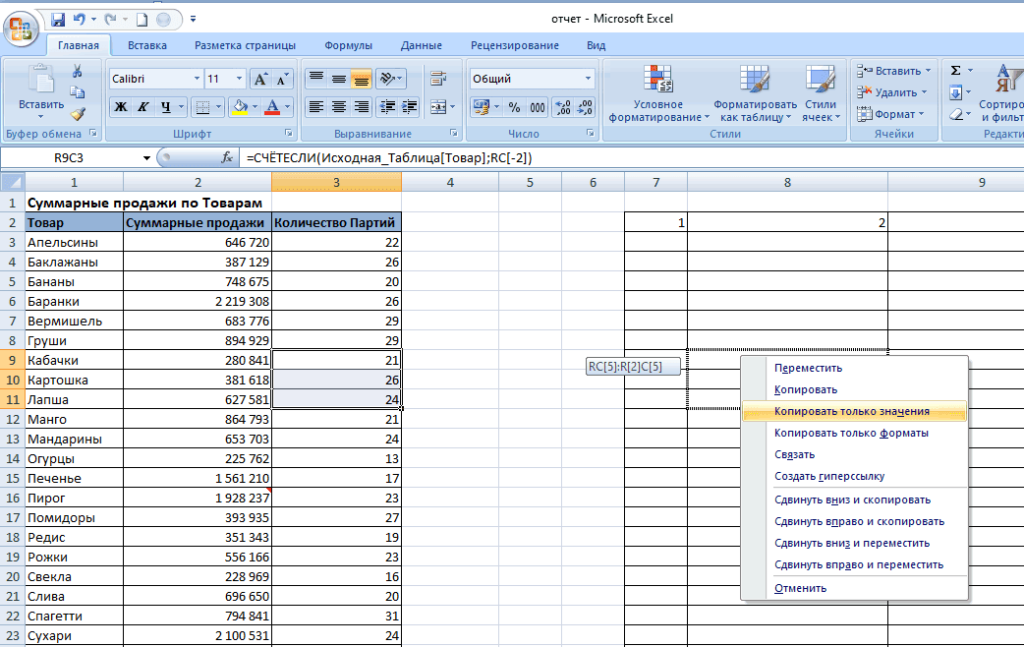Toggle top vertical alignment
This screenshot has height=647, width=1024.
(316, 79)
